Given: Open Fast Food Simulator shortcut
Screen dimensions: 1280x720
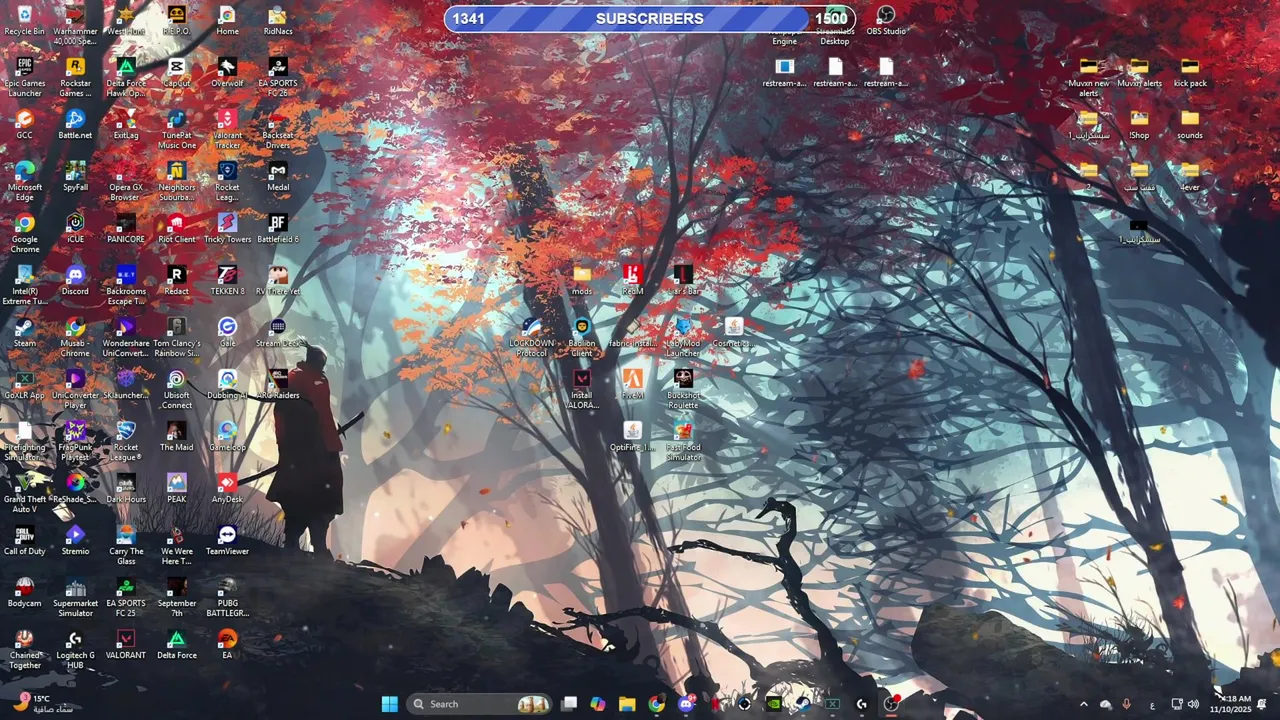Looking at the screenshot, I should 683,441.
